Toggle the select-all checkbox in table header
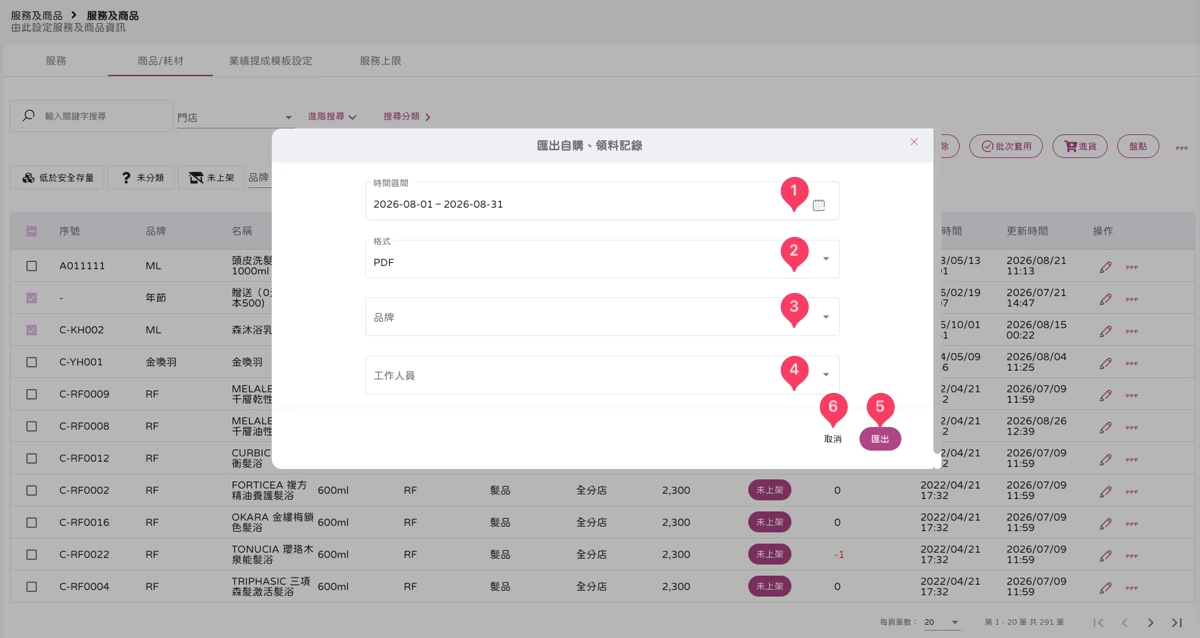Image resolution: width=1200 pixels, height=638 pixels. [31, 231]
